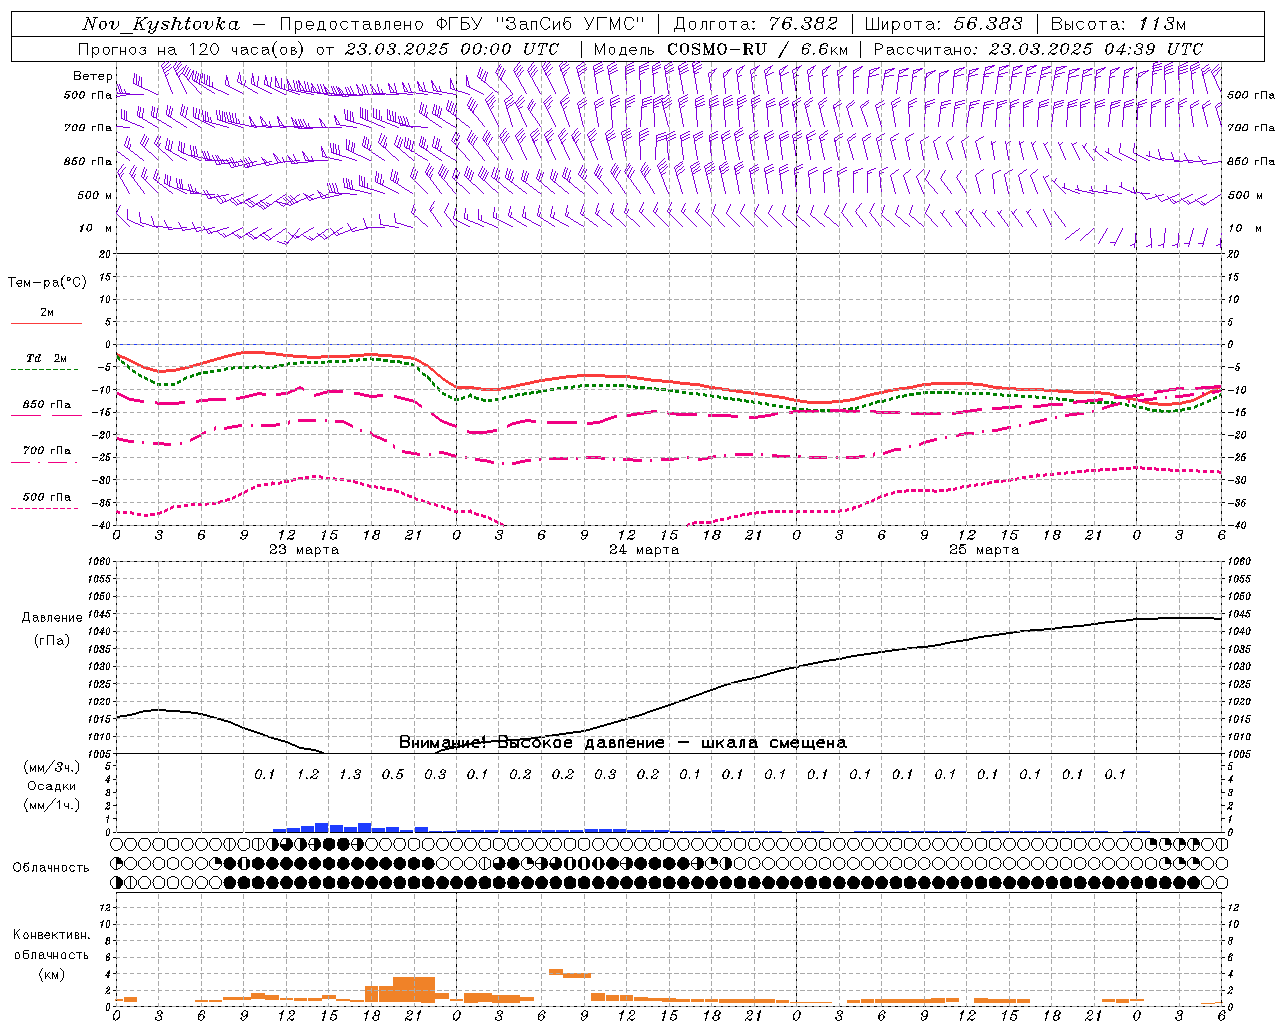Click the 'Облачность' cloud cover label
This screenshot has width=1280, height=1024.
click(51, 867)
